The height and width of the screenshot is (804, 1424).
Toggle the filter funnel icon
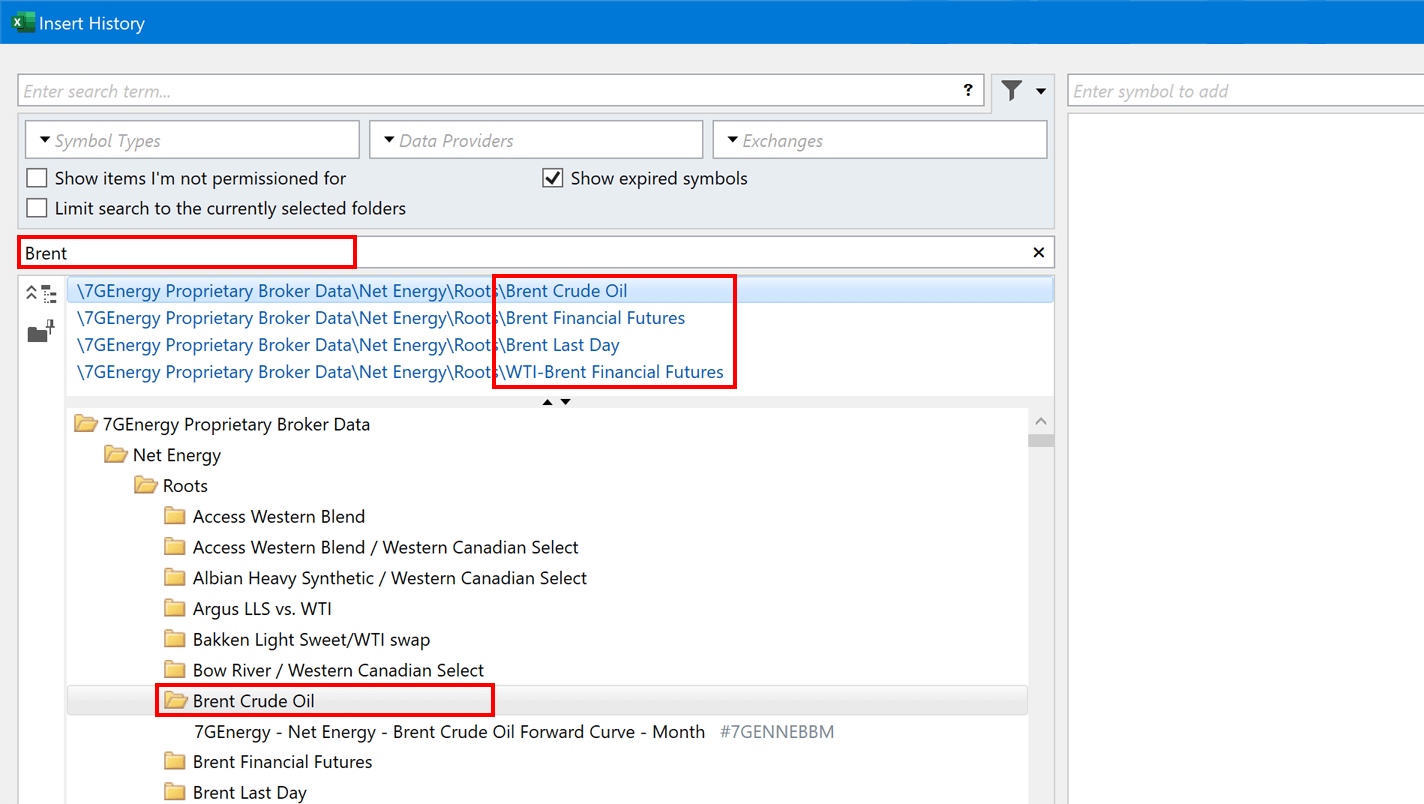pos(1012,91)
